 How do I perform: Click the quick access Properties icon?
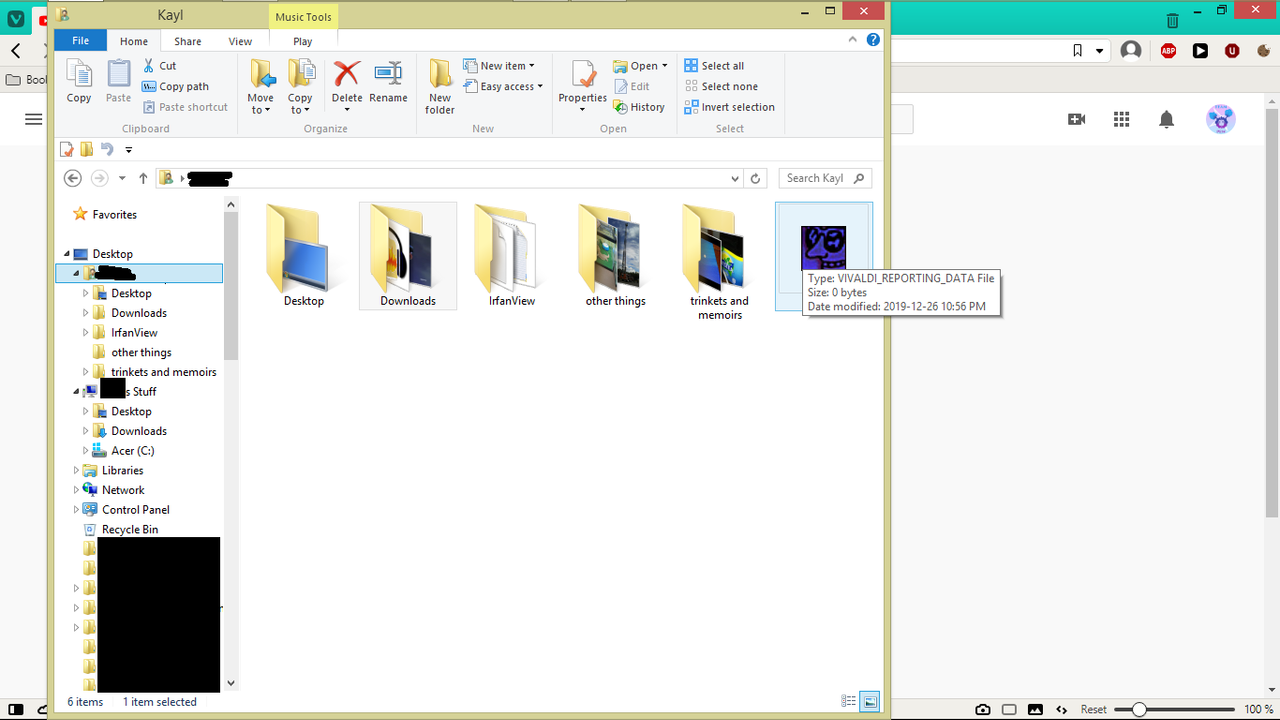tap(67, 150)
